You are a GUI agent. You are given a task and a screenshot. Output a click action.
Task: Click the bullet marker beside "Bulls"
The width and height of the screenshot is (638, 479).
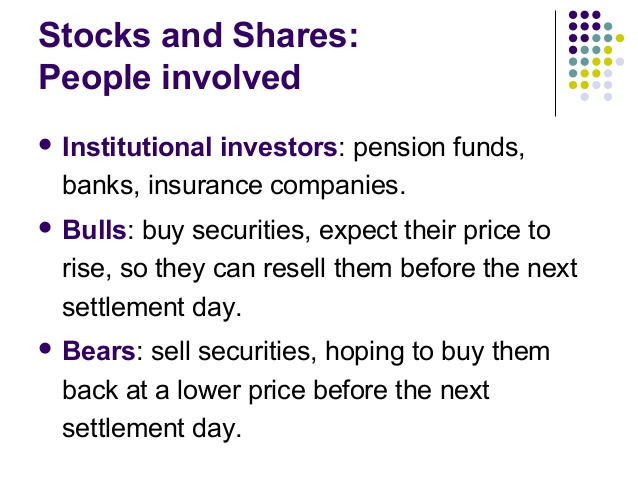pos(45,229)
